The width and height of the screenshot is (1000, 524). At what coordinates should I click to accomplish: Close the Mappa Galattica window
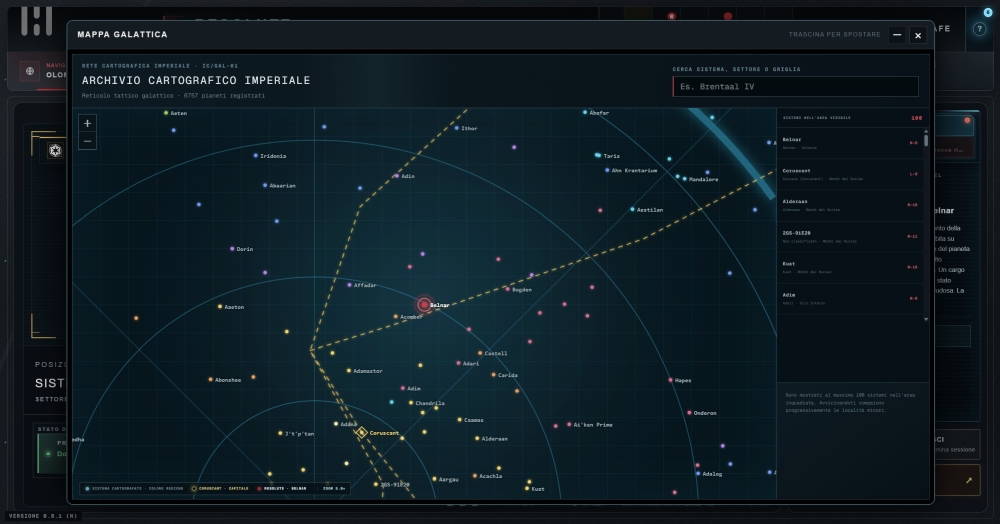[x=918, y=35]
